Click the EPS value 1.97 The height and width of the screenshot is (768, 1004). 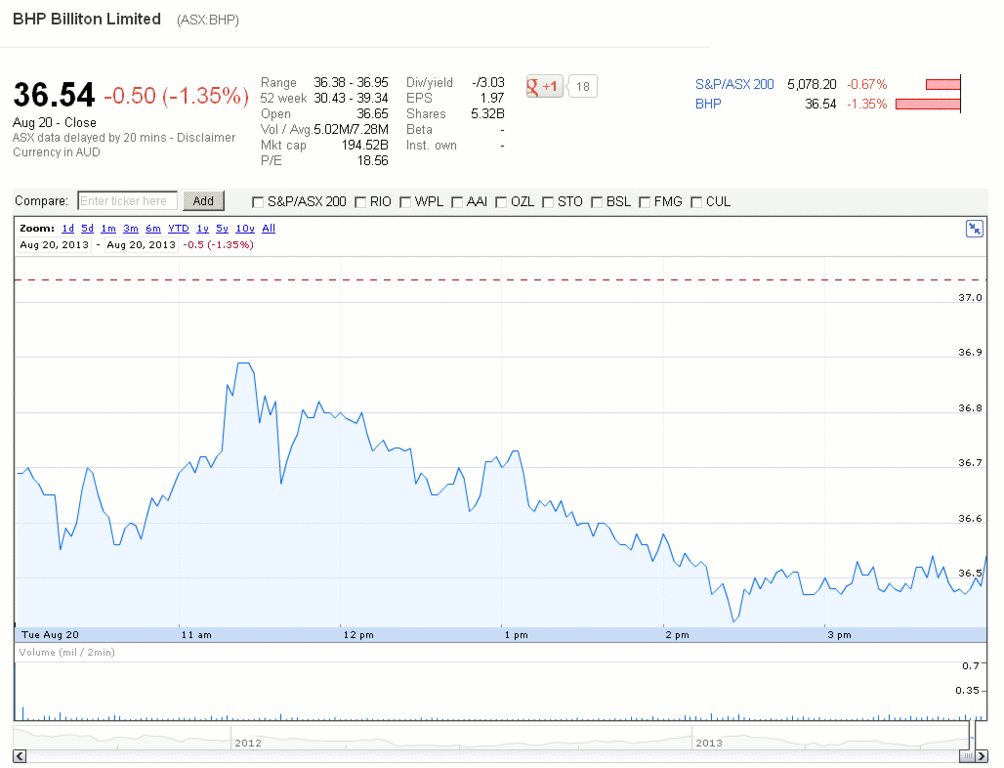pyautogui.click(x=492, y=98)
